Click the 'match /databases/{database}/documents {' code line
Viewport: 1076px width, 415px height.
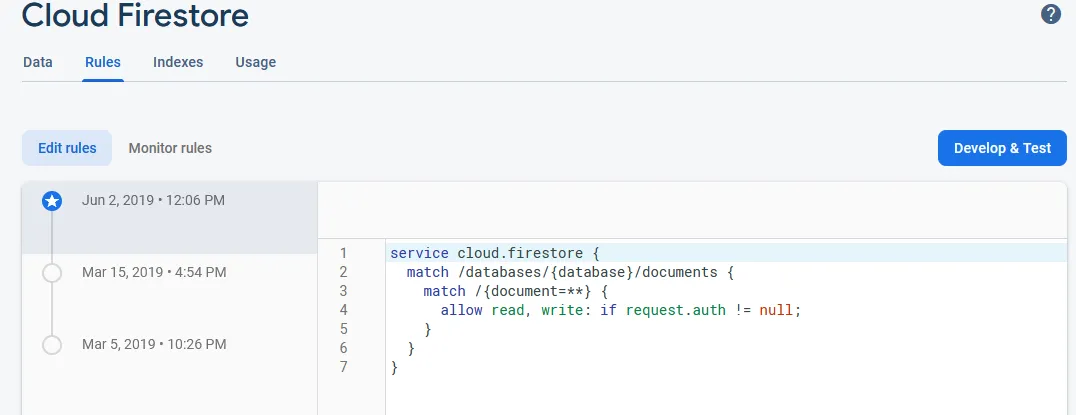point(570,272)
